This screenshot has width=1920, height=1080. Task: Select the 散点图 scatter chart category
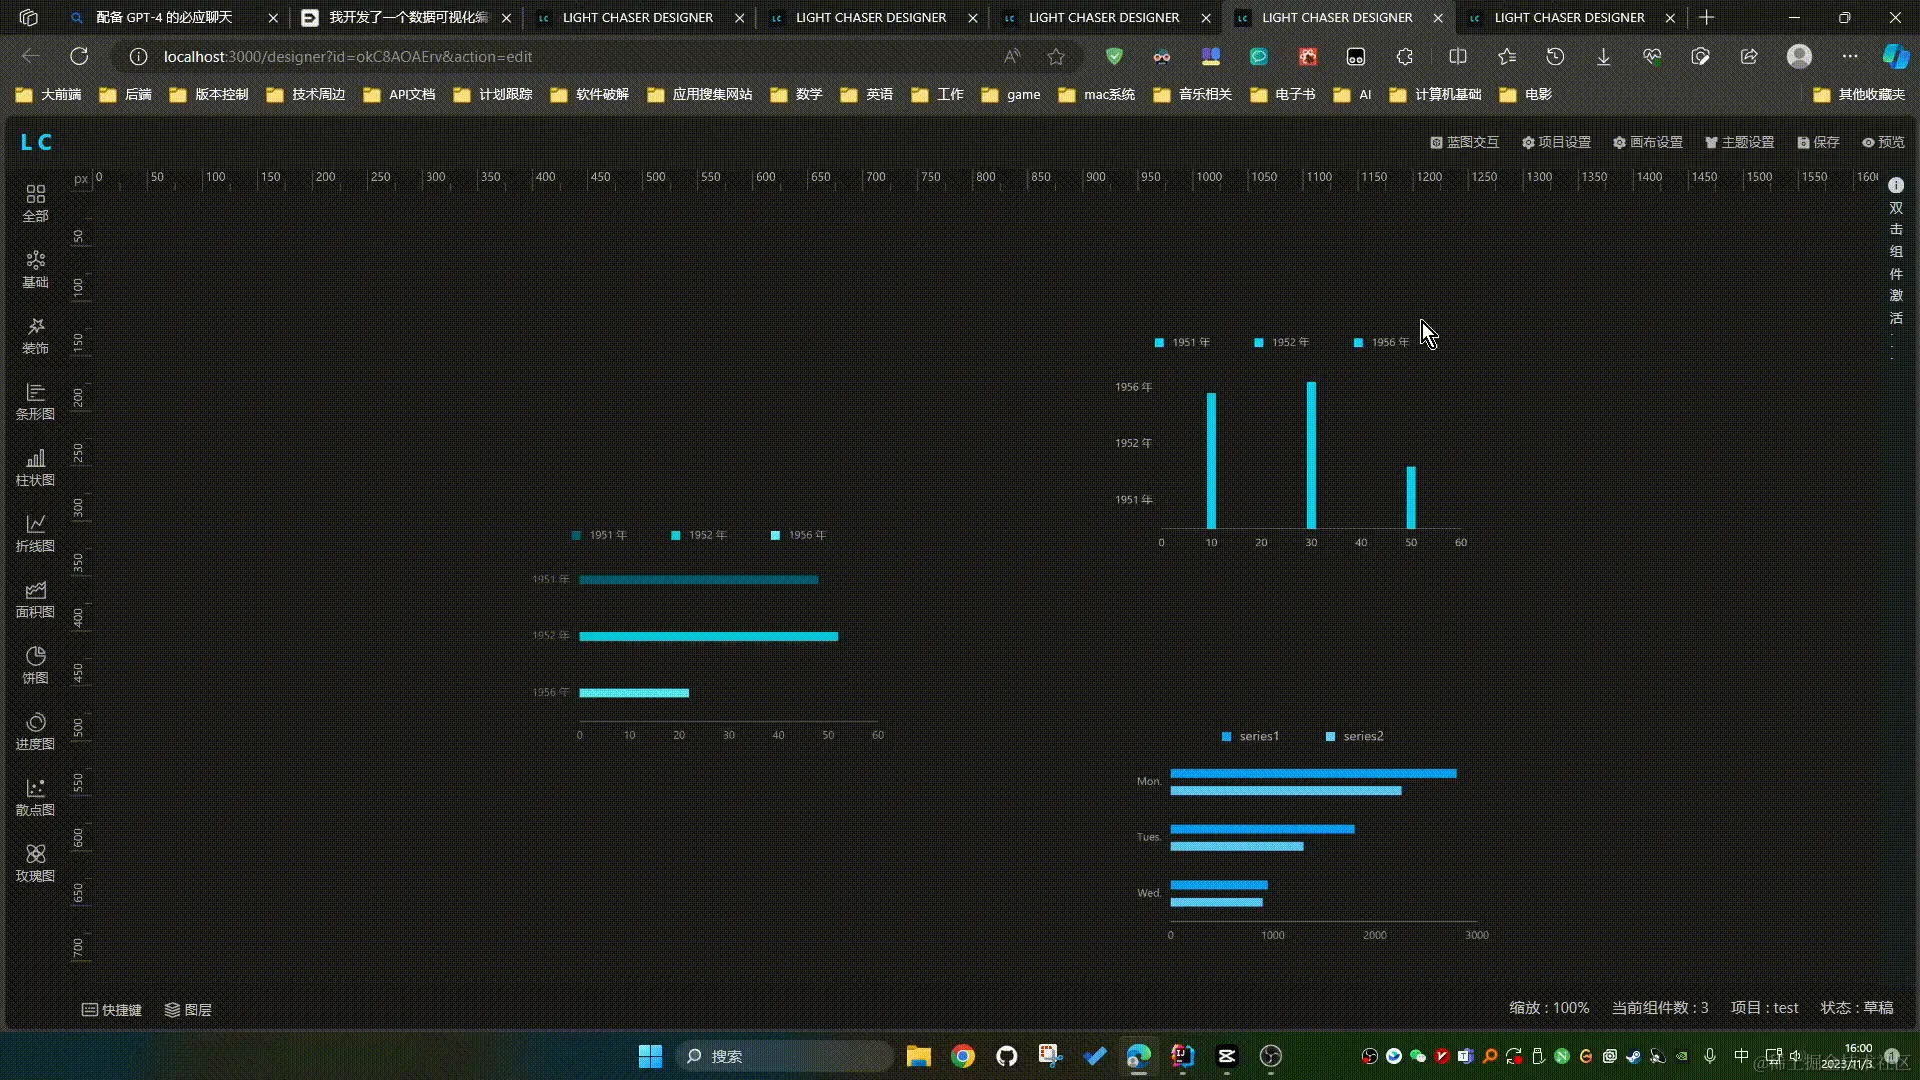(x=35, y=796)
